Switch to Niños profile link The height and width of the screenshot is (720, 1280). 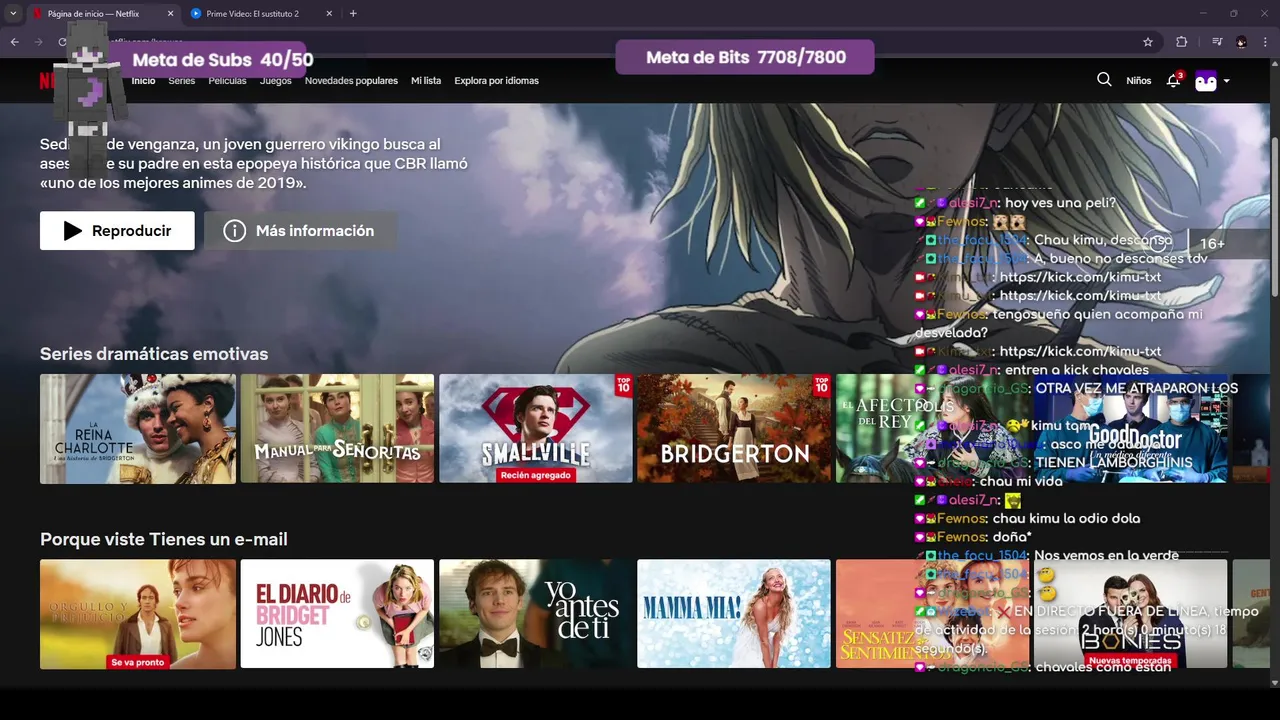[1139, 81]
